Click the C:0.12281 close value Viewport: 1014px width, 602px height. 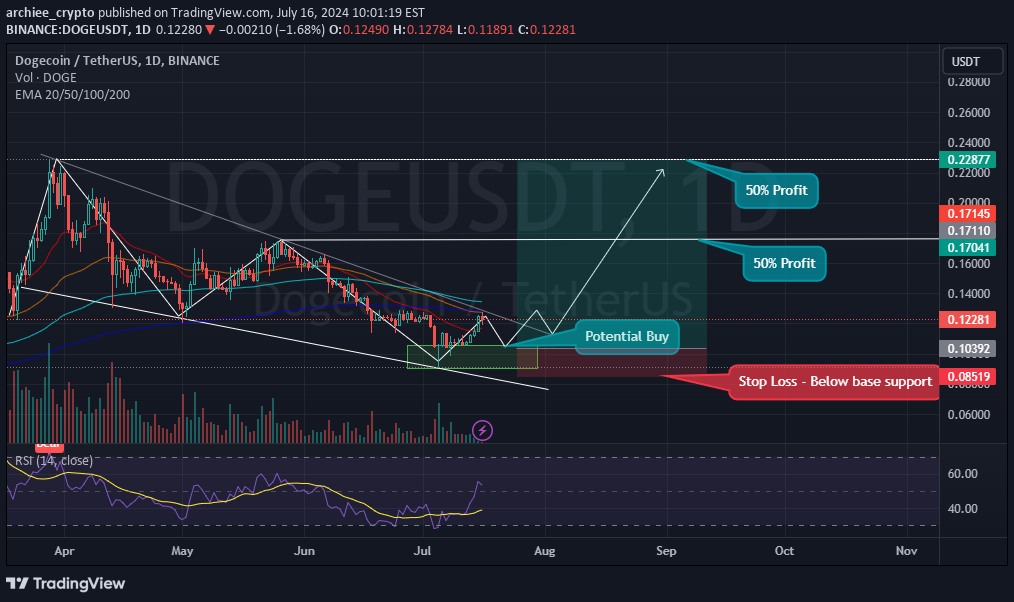click(546, 30)
